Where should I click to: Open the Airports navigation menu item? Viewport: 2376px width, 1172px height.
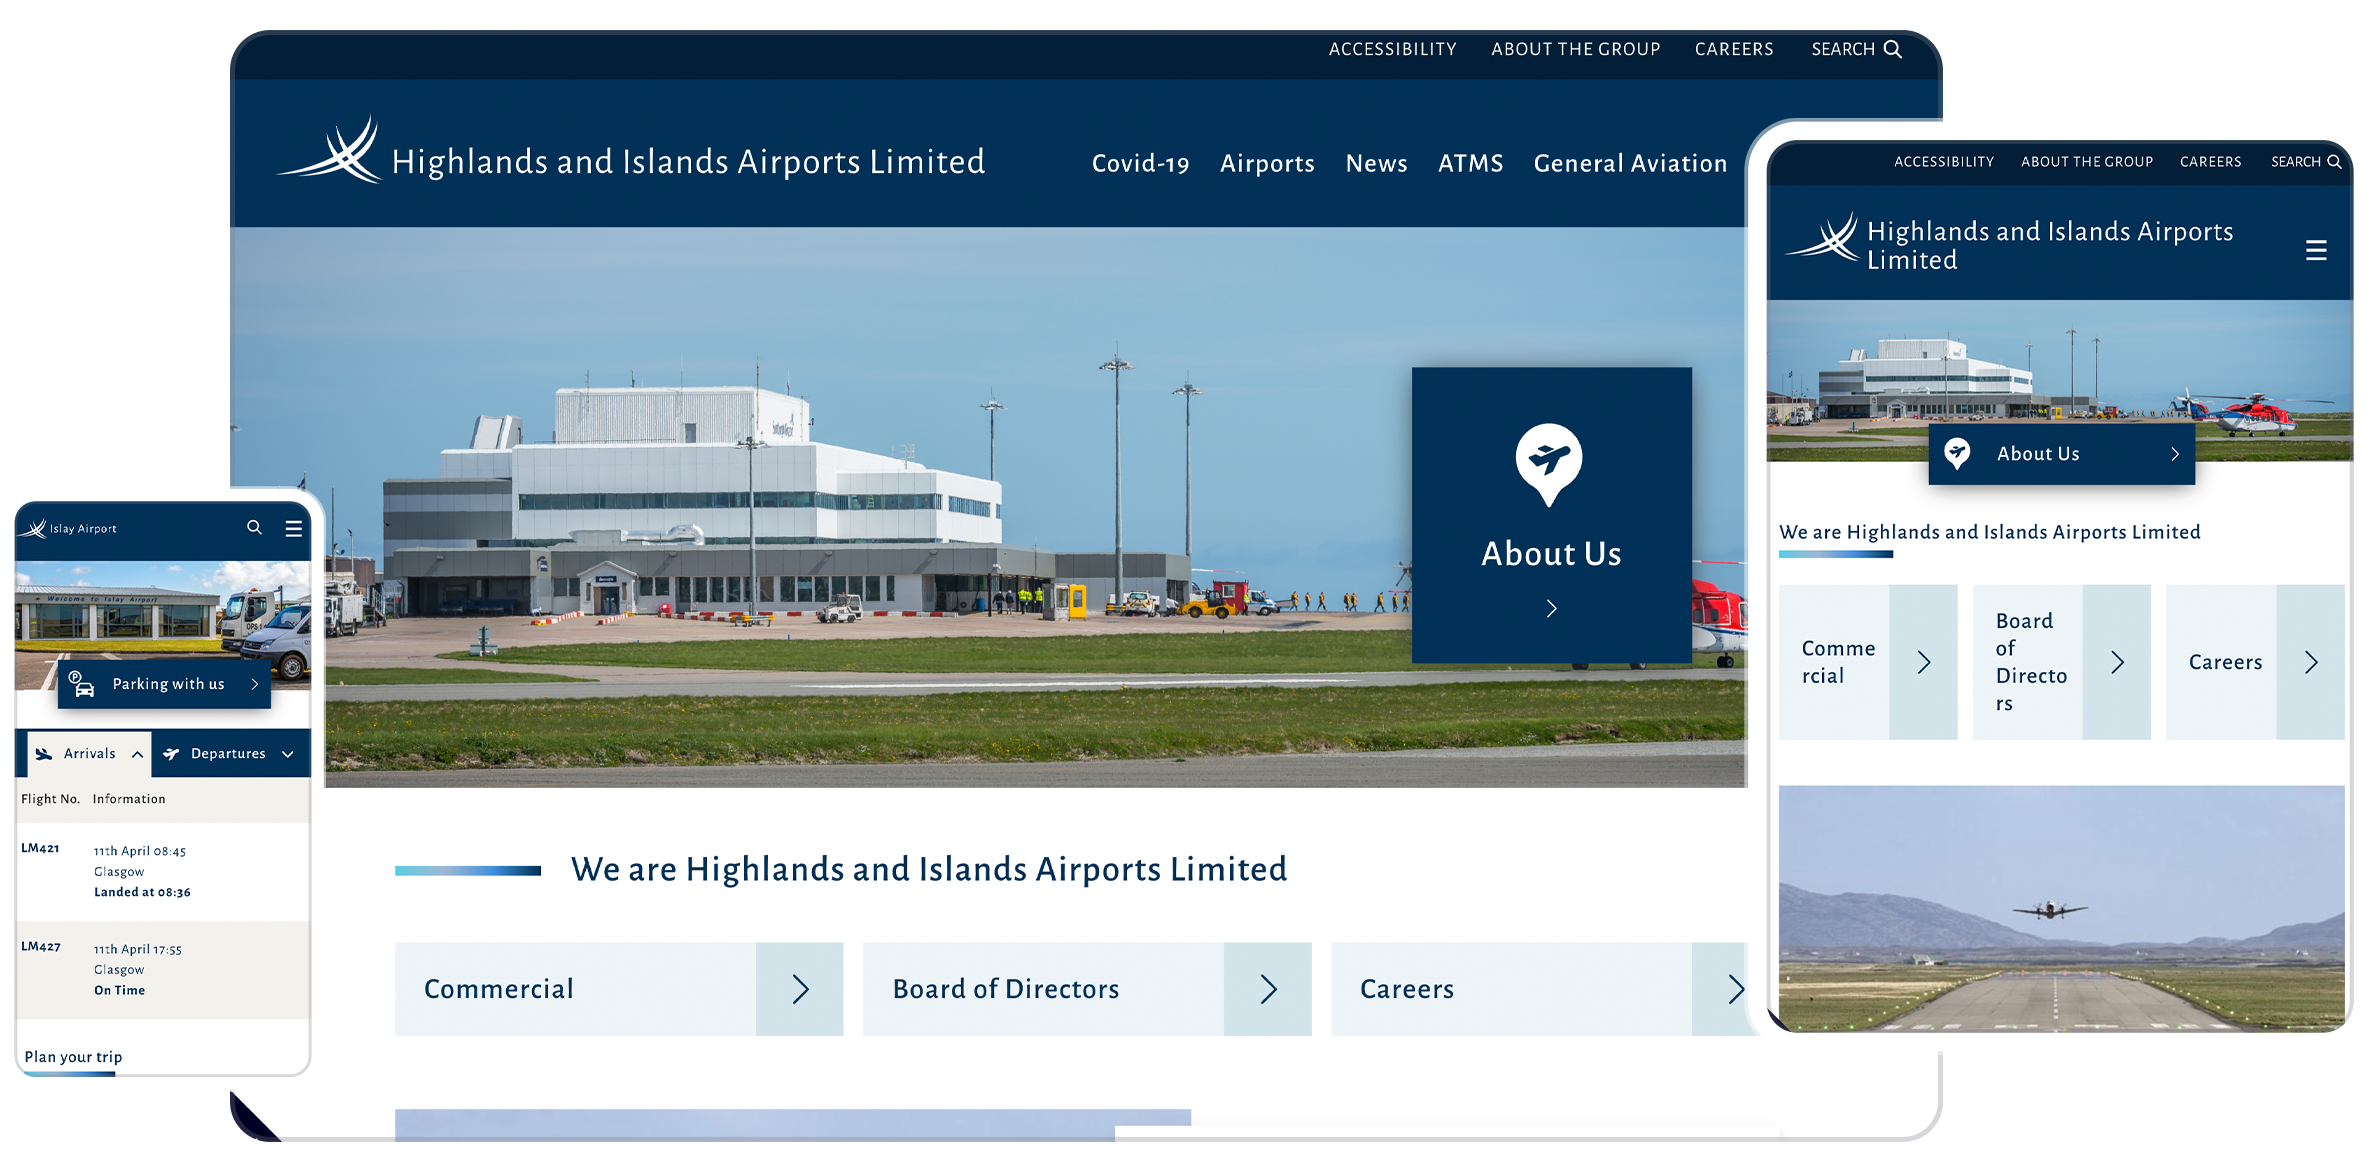coord(1266,163)
